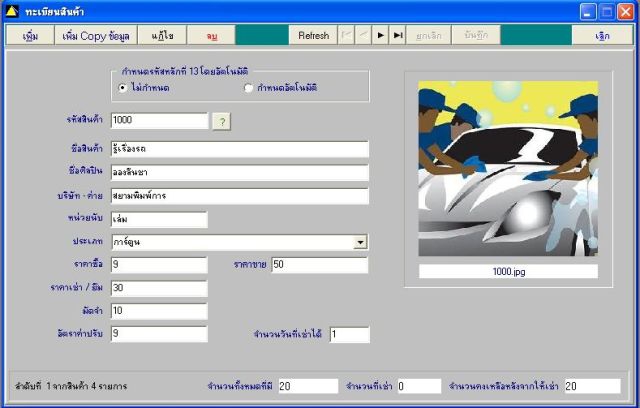Click the เพิ่ม add button

30,35
